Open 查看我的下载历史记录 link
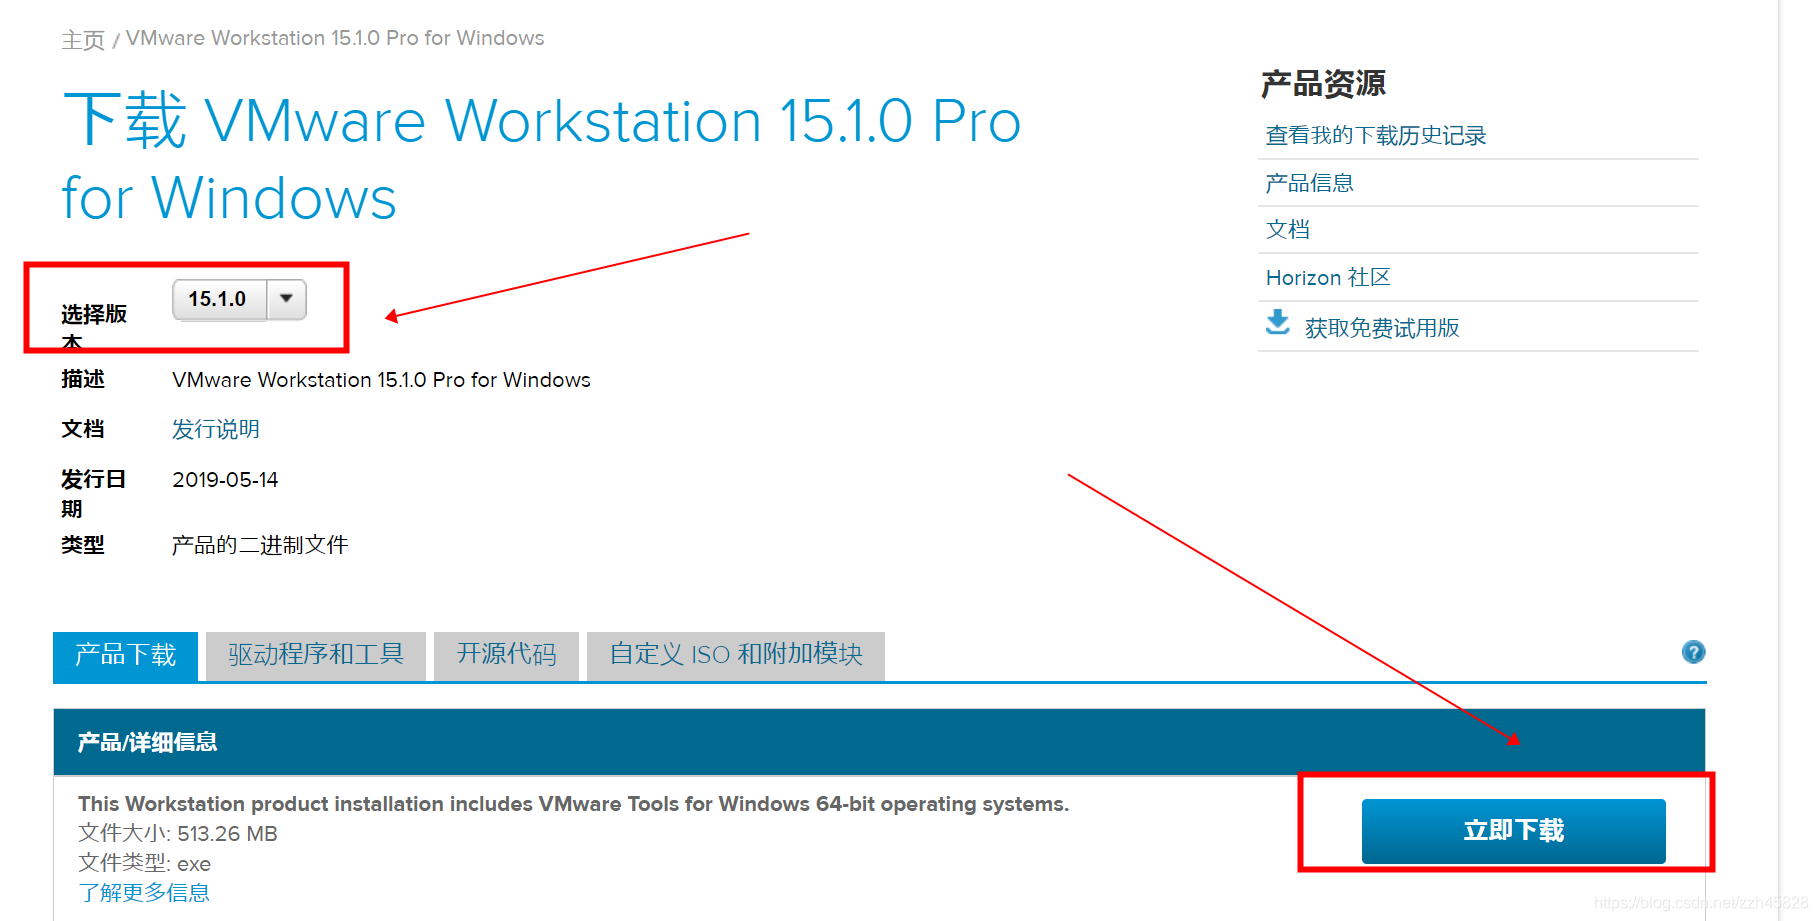1818x921 pixels. click(1376, 135)
